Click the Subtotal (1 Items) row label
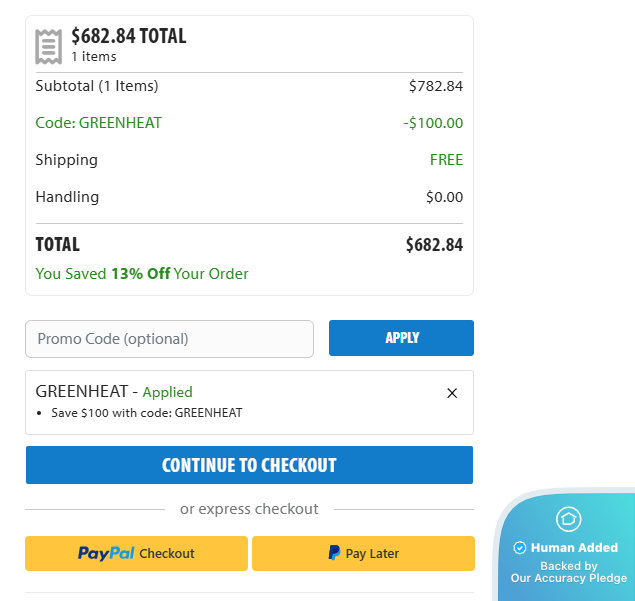The width and height of the screenshot is (635, 601). coord(97,86)
